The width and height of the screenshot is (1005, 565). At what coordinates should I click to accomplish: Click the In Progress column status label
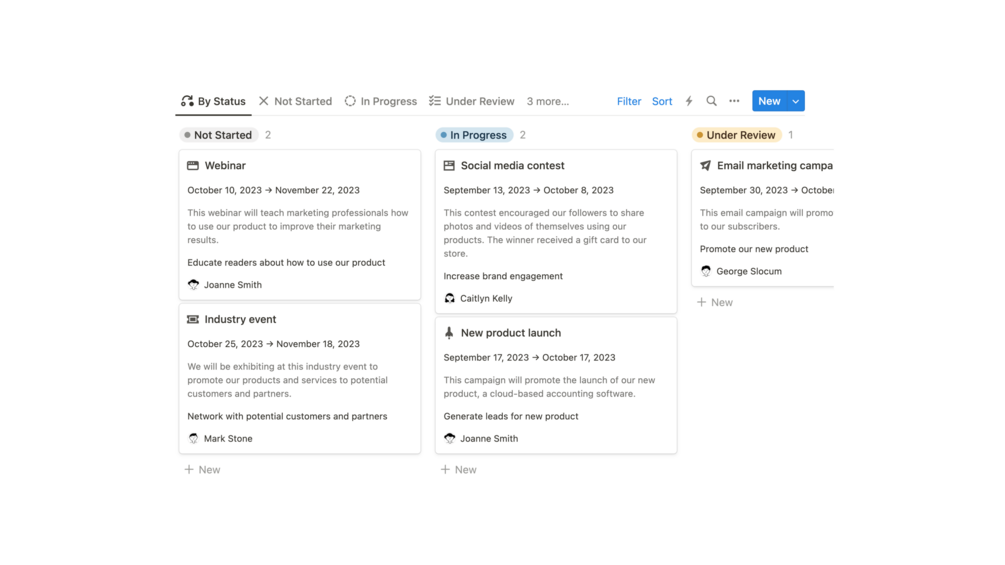[x=474, y=135]
